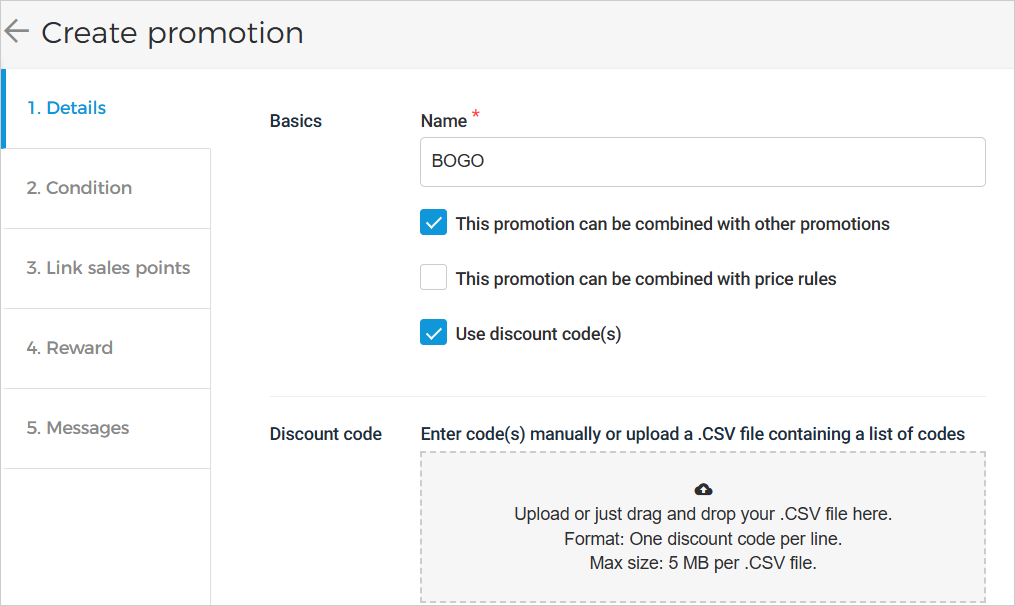Image resolution: width=1015 pixels, height=606 pixels.
Task: Click 'combined with other promotions' label text
Action: tap(672, 224)
